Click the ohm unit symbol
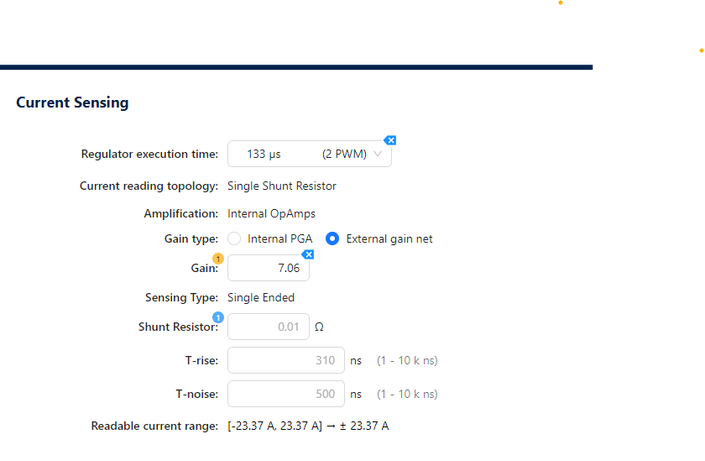 click(320, 327)
